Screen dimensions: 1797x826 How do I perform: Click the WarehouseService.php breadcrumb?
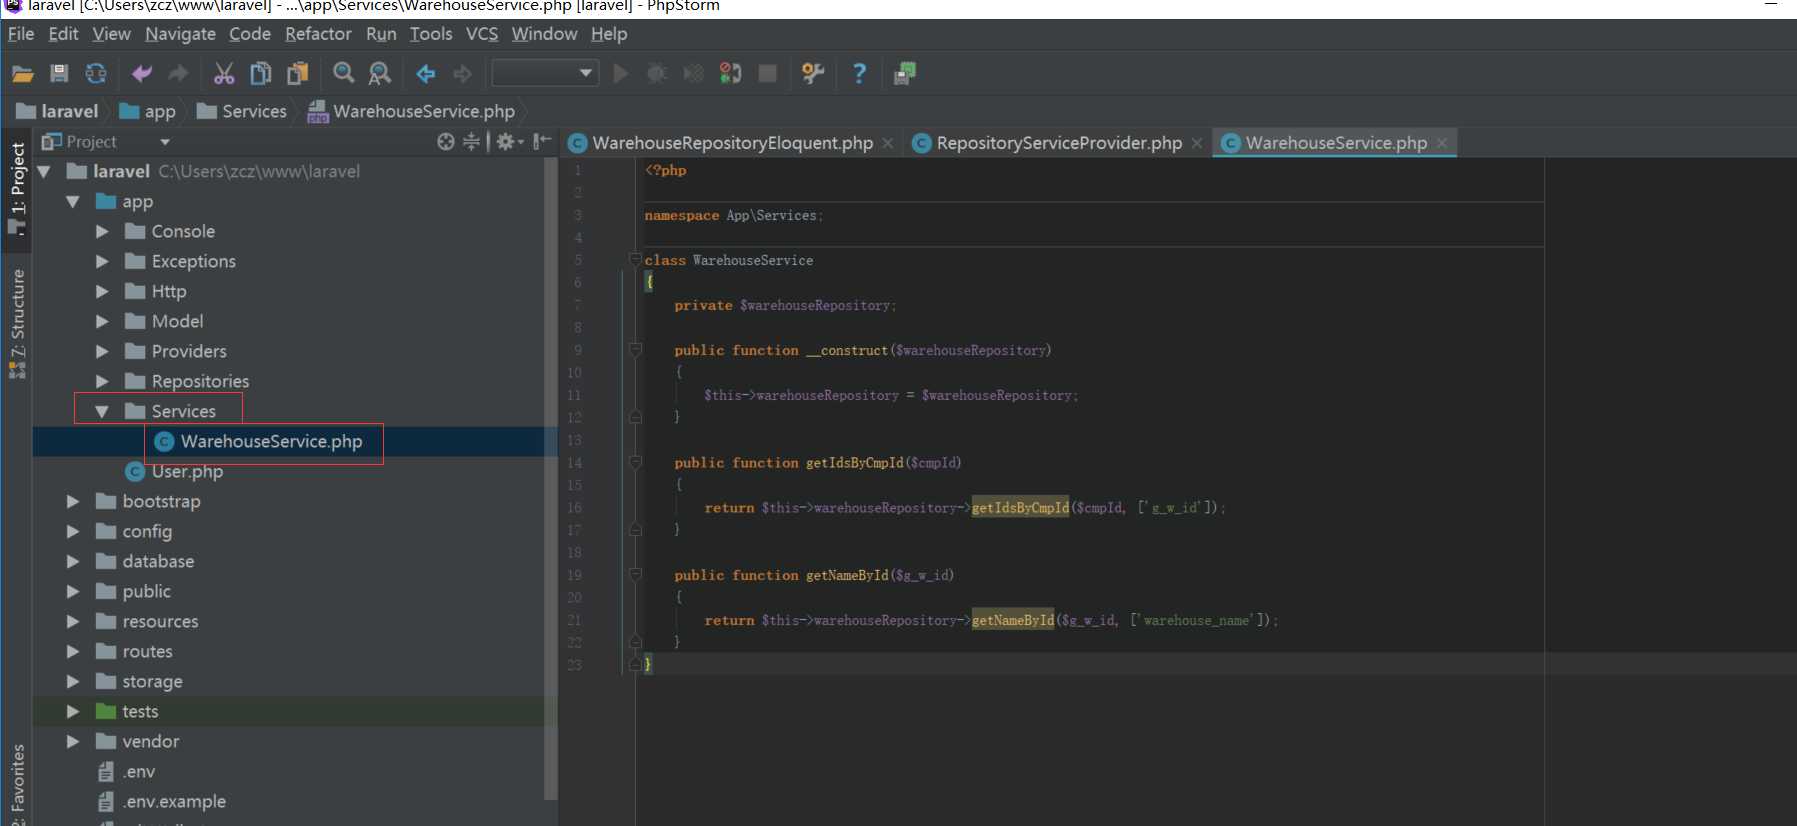pos(412,111)
